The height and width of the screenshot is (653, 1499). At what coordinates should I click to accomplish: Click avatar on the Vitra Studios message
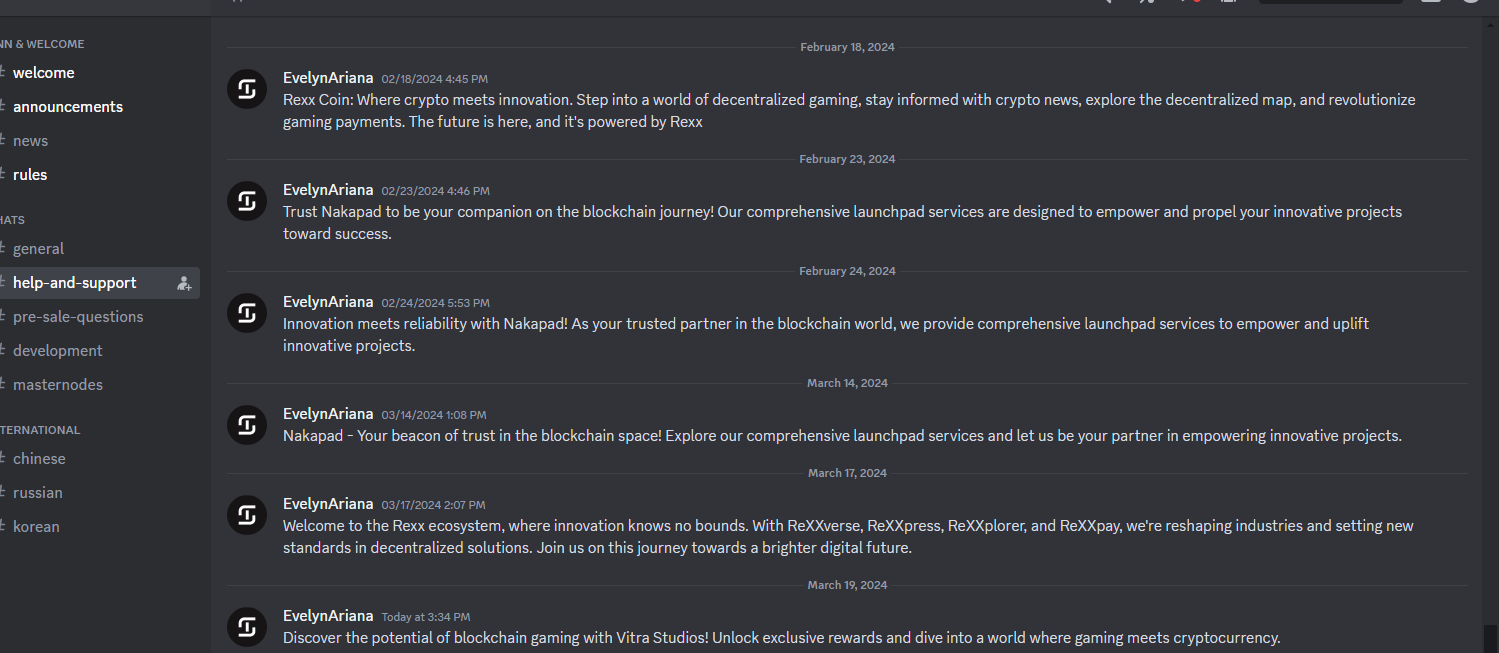[x=247, y=627]
